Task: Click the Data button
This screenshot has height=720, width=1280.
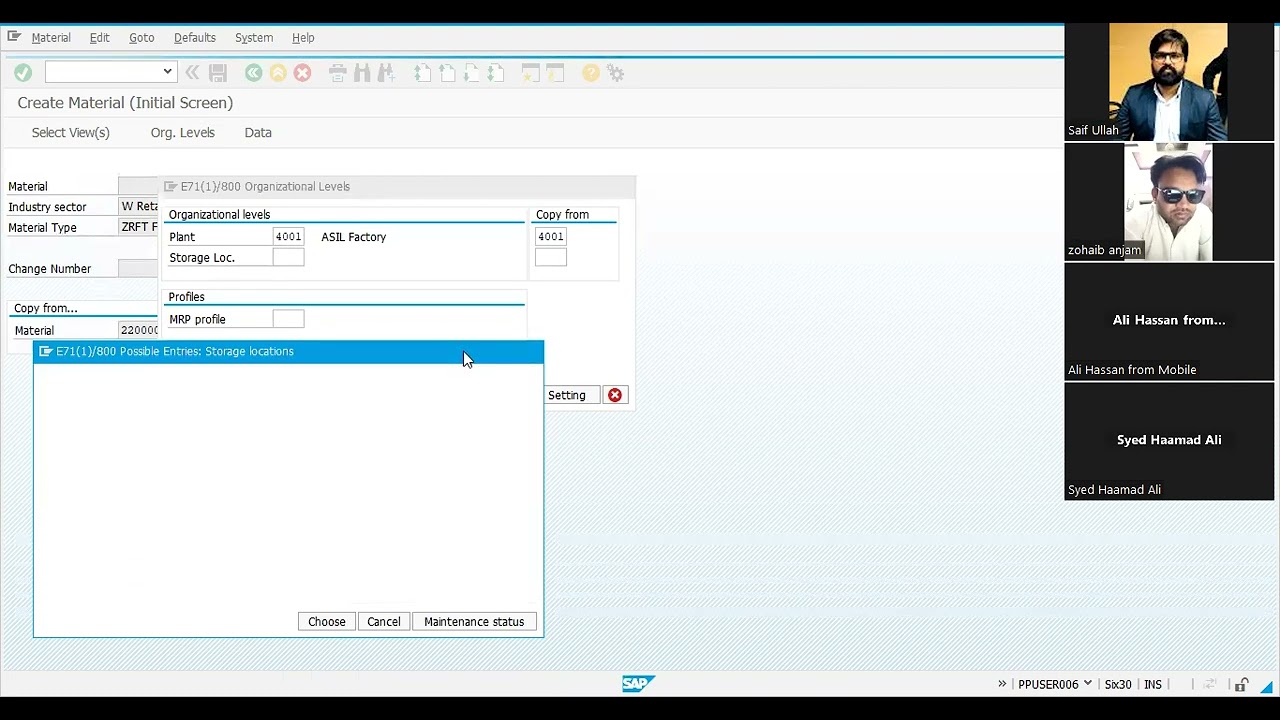Action: click(x=258, y=132)
